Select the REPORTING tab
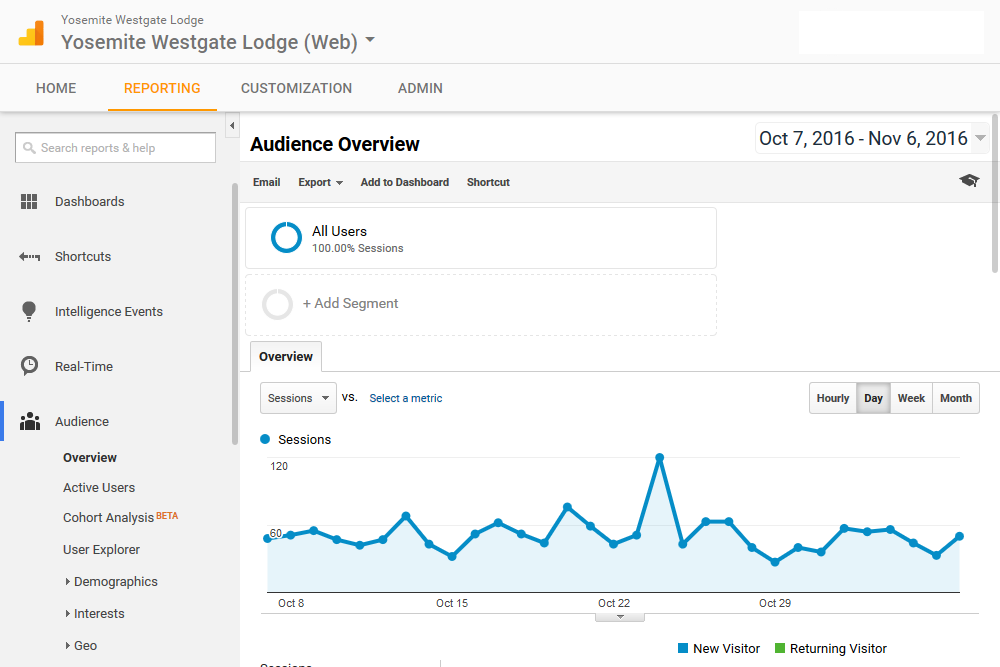Screen dimensions: 1000x667 (162, 88)
